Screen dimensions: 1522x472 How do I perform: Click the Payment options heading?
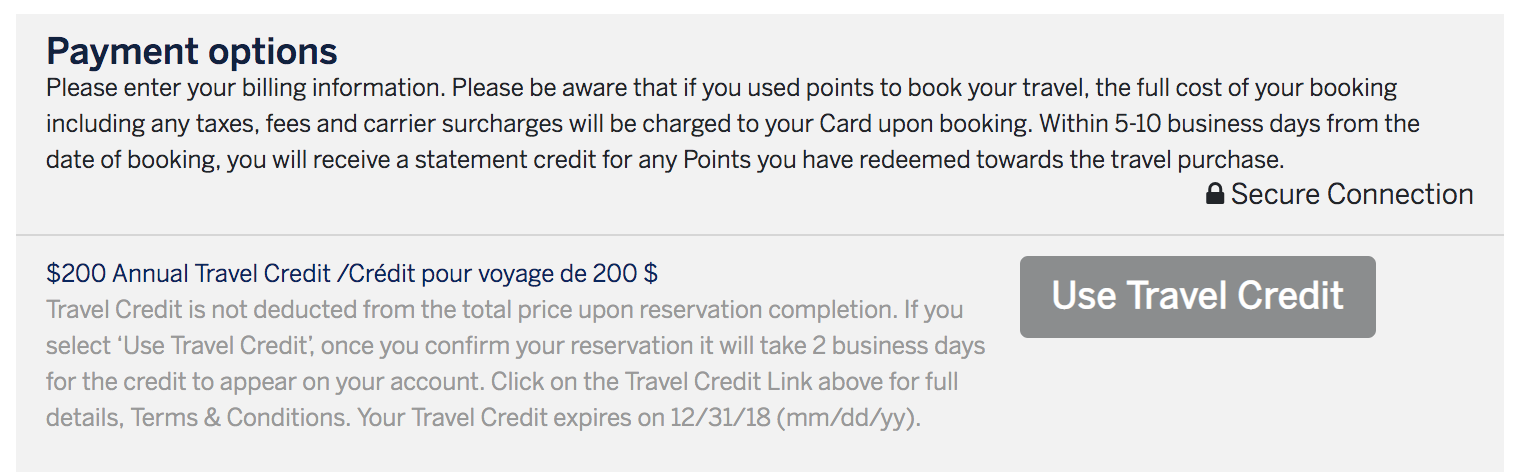click(192, 50)
